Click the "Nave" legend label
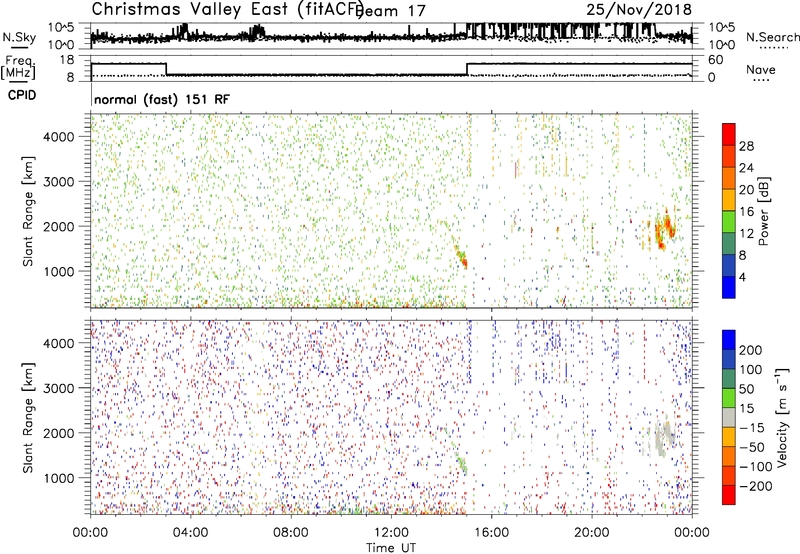Image resolution: width=800 pixels, height=554 pixels. 761,70
